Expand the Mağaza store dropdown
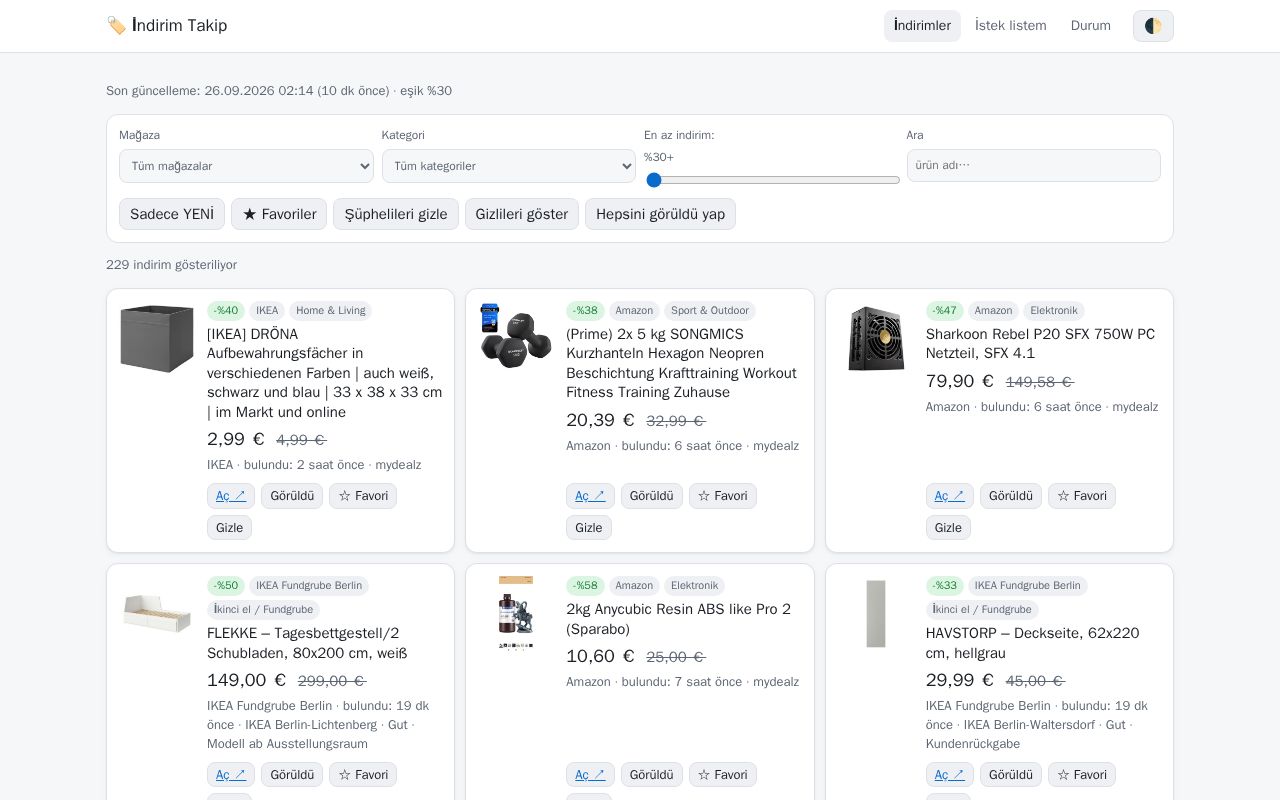The image size is (1280, 800). point(246,166)
